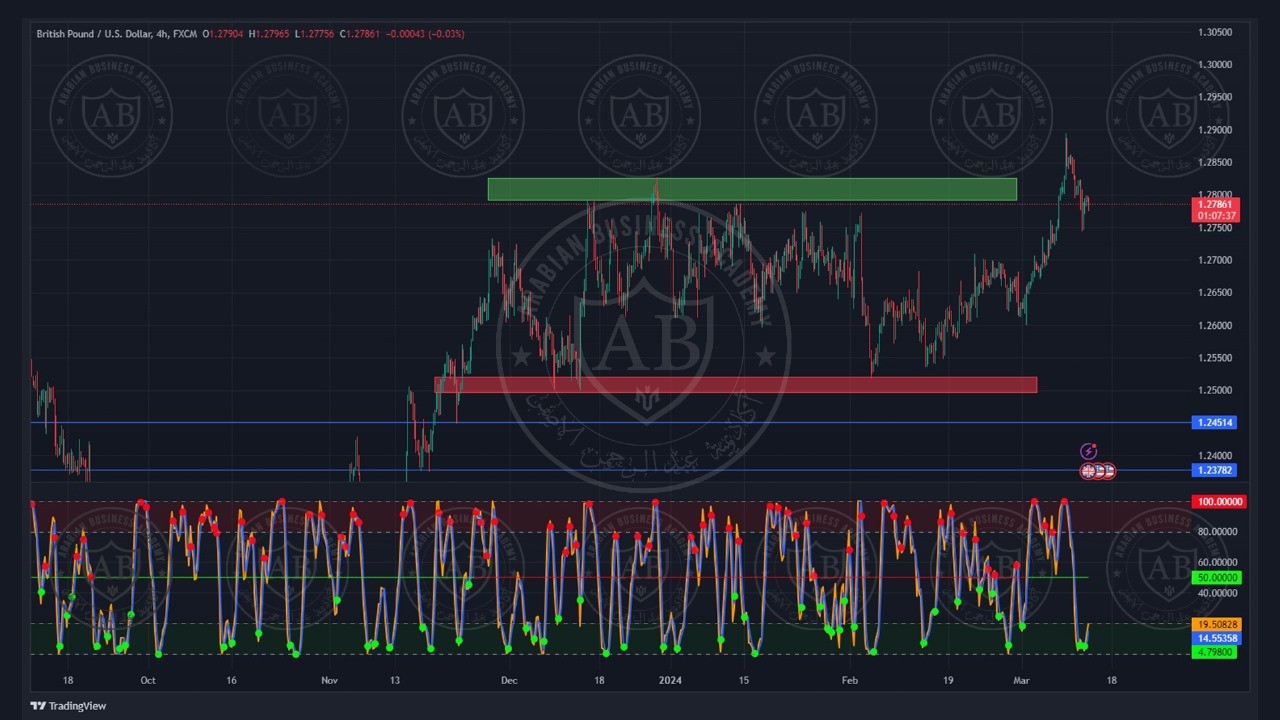The width and height of the screenshot is (1280, 720).
Task: Click the 1.28500 price axis label
Action: pos(1215,162)
